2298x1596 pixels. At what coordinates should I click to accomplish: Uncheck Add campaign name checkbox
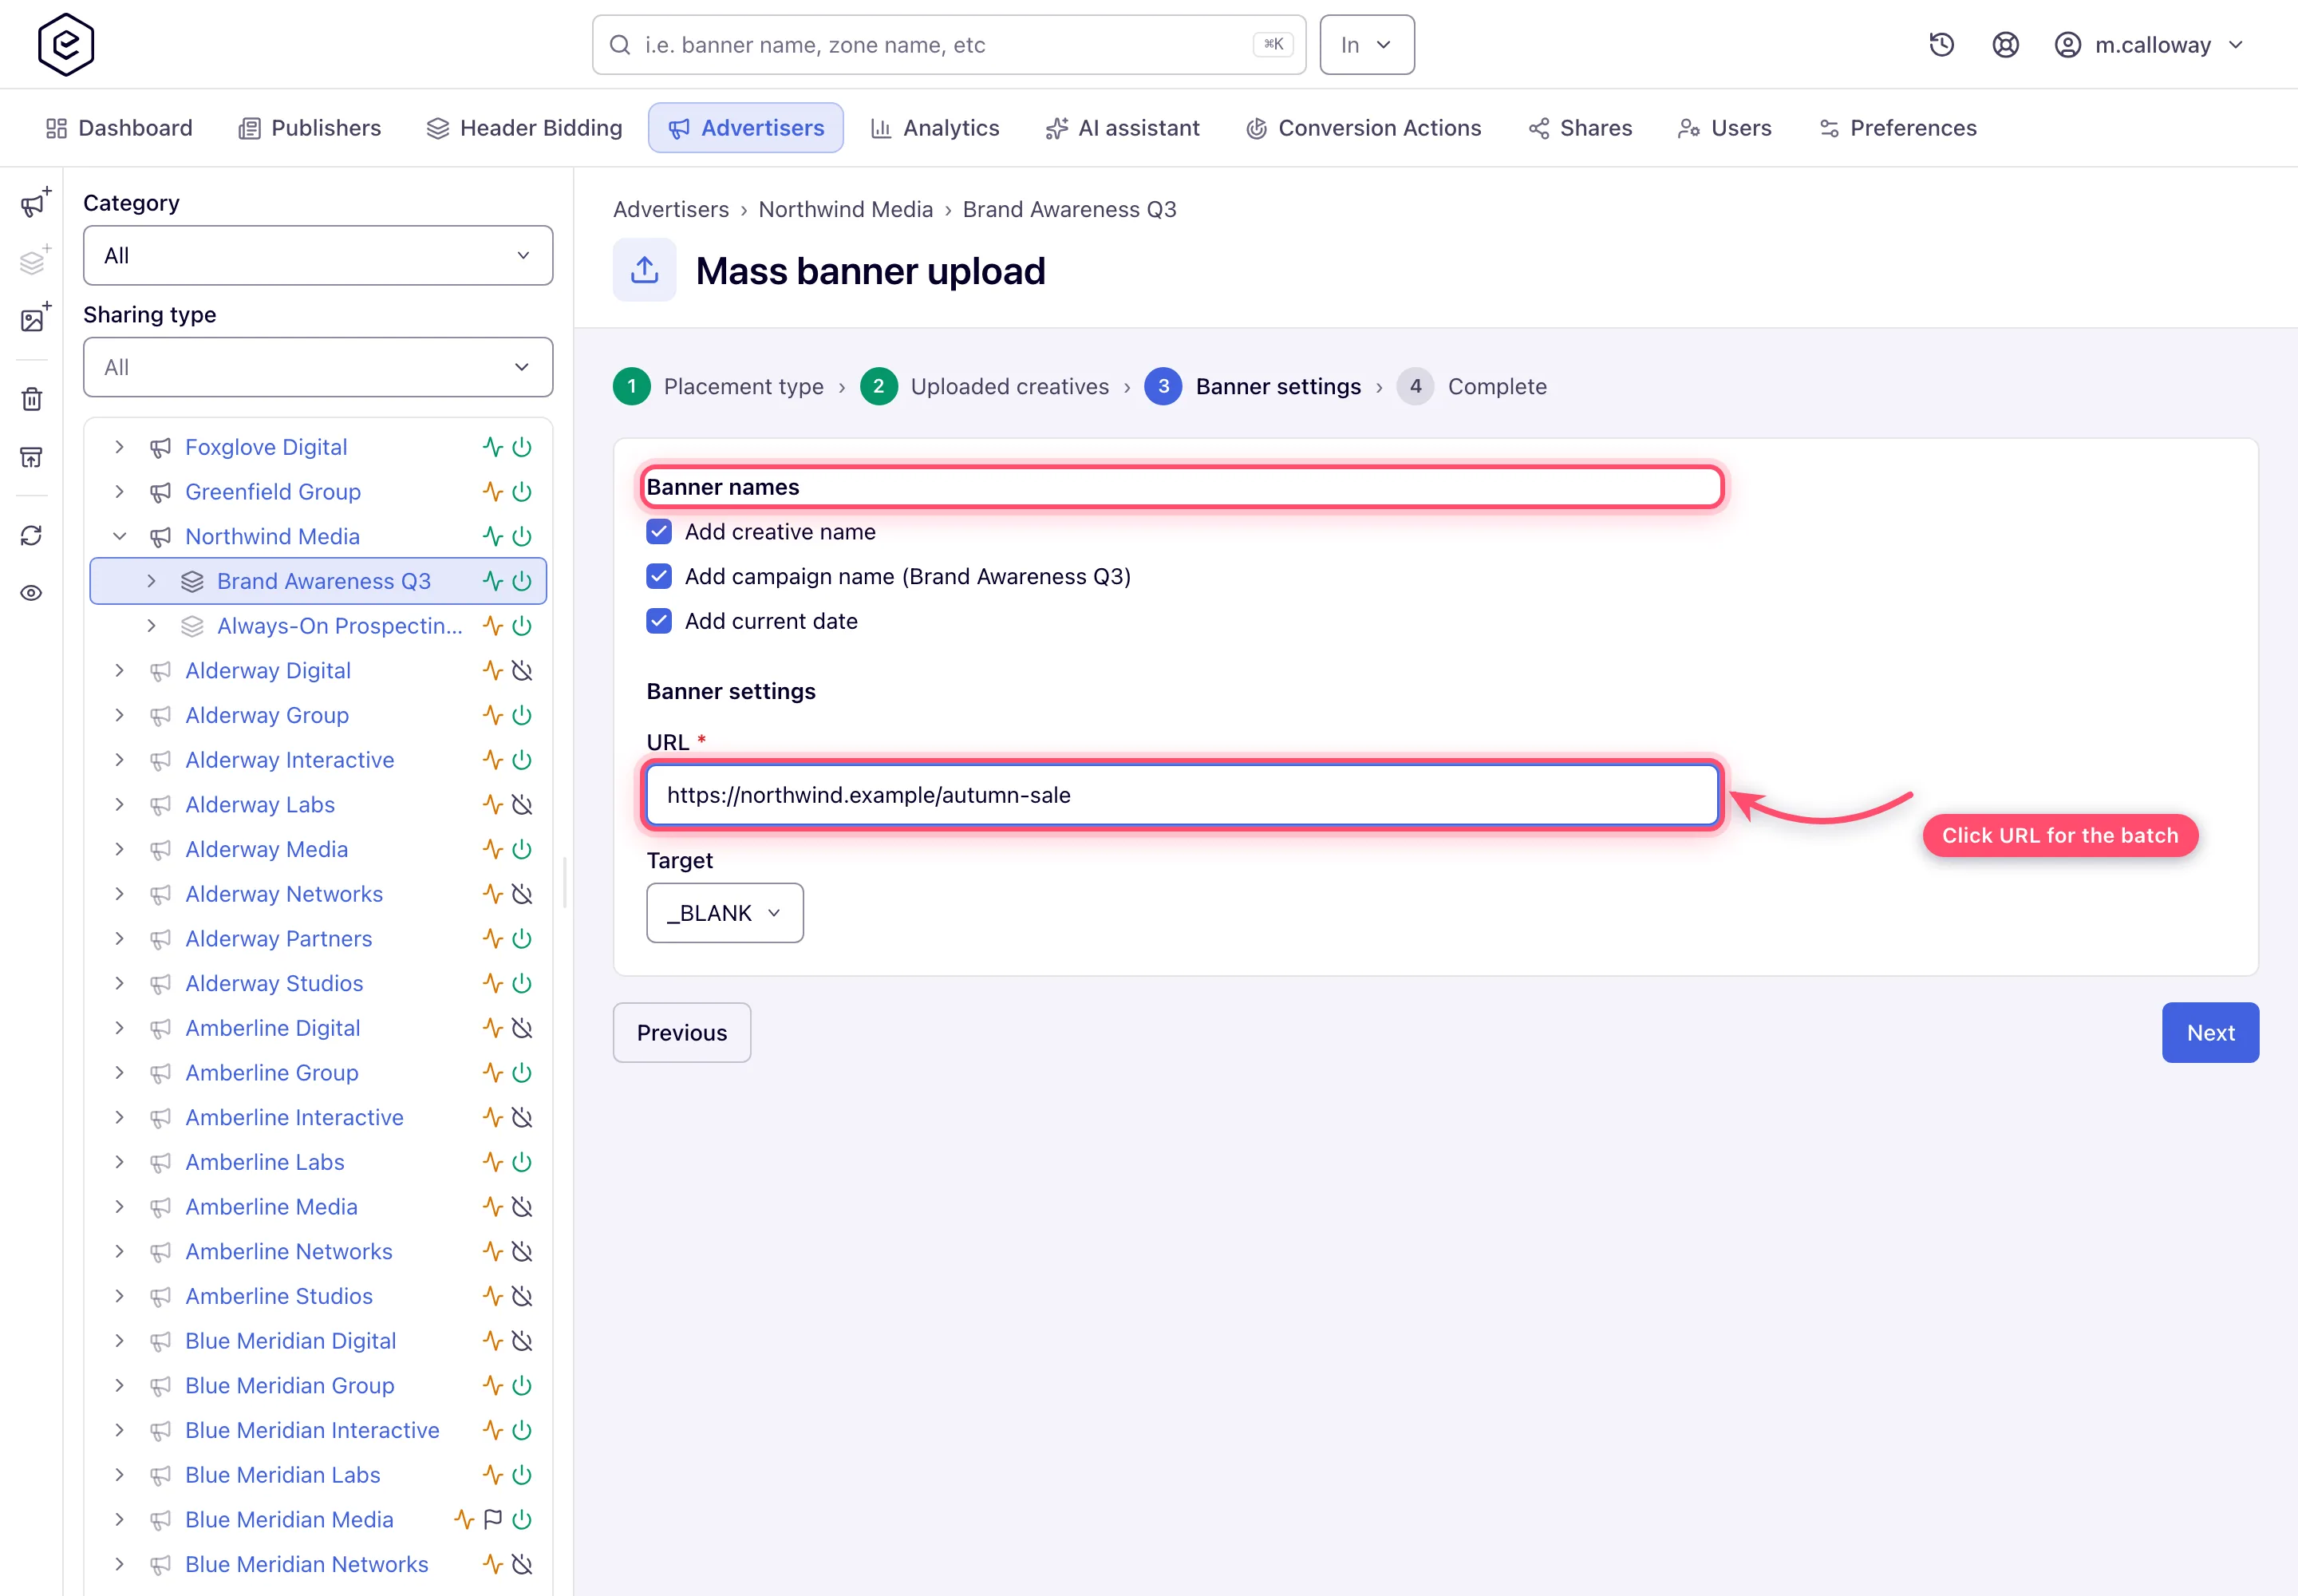pos(659,577)
